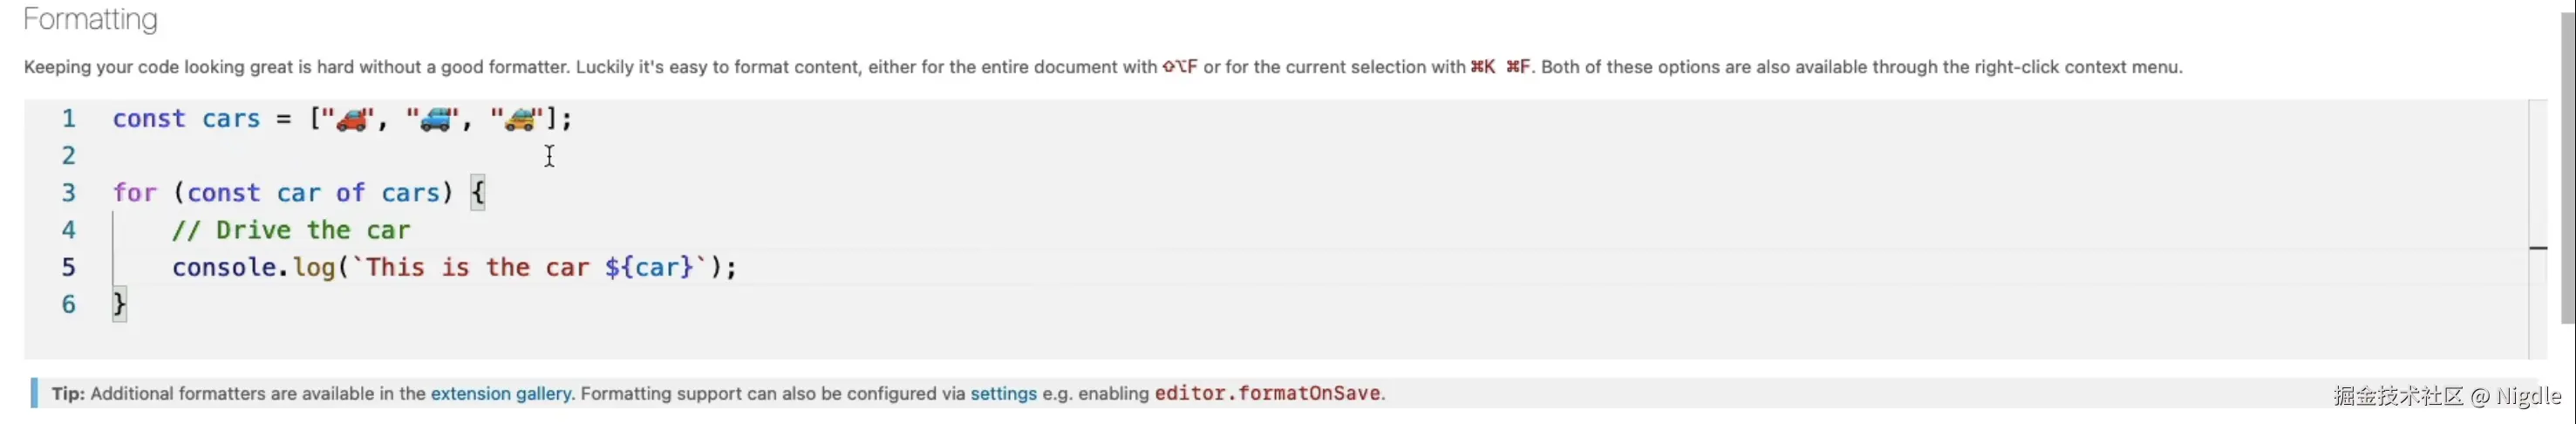Image resolution: width=2576 pixels, height=424 pixels.
Task: Click line number 6 in the gutter
Action: (68, 304)
